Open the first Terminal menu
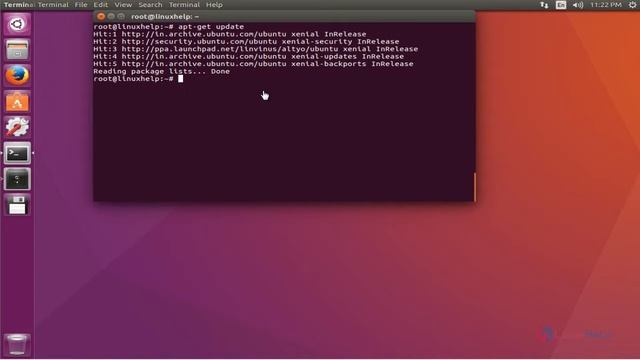Image resolution: width=640 pixels, height=360 pixels. (x=53, y=5)
